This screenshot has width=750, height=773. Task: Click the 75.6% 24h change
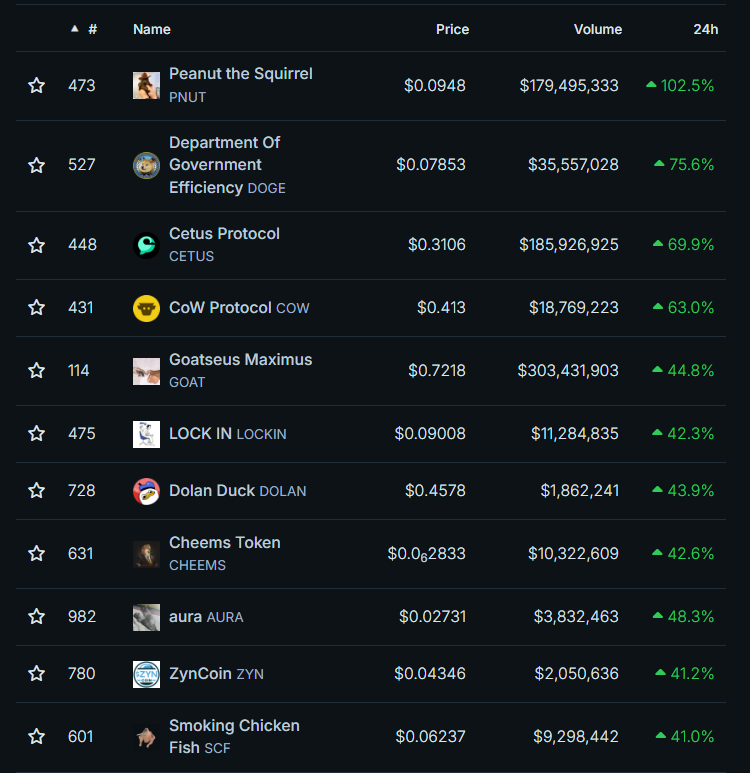click(684, 165)
